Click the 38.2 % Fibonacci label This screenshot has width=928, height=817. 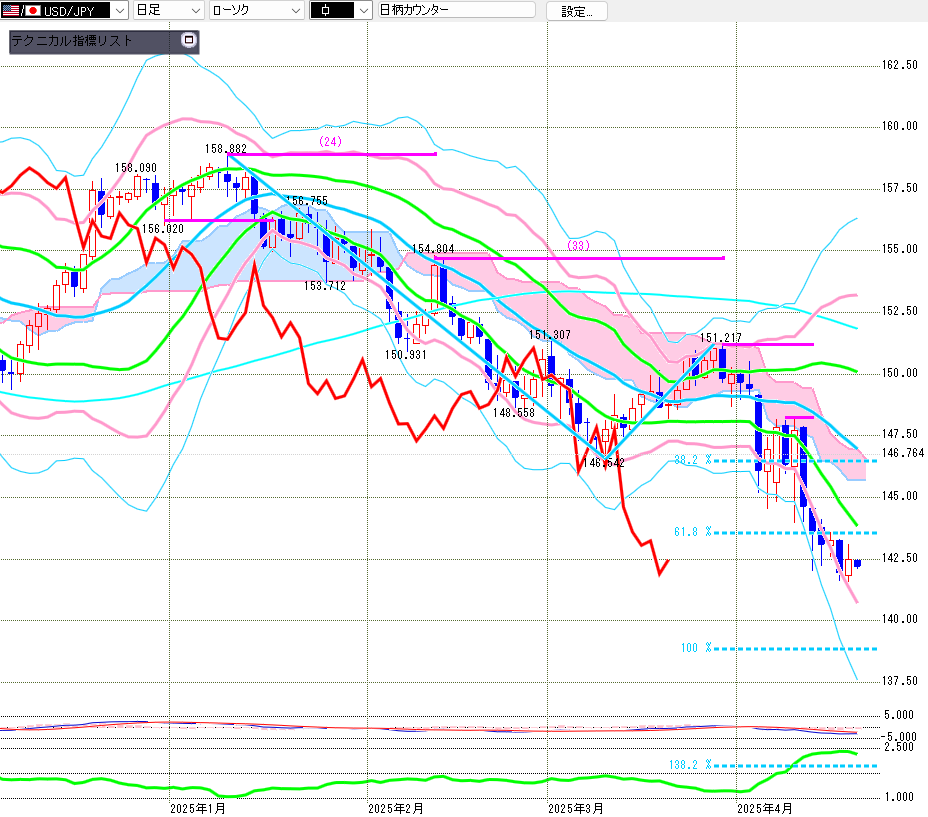(692, 460)
